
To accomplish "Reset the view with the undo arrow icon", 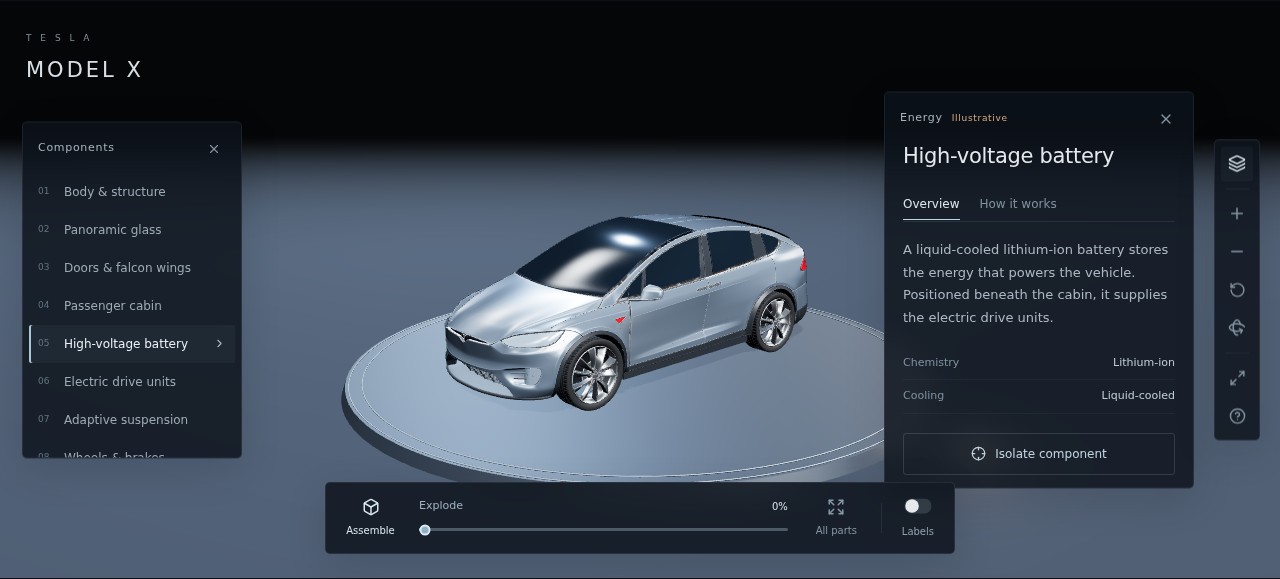I will (x=1237, y=290).
